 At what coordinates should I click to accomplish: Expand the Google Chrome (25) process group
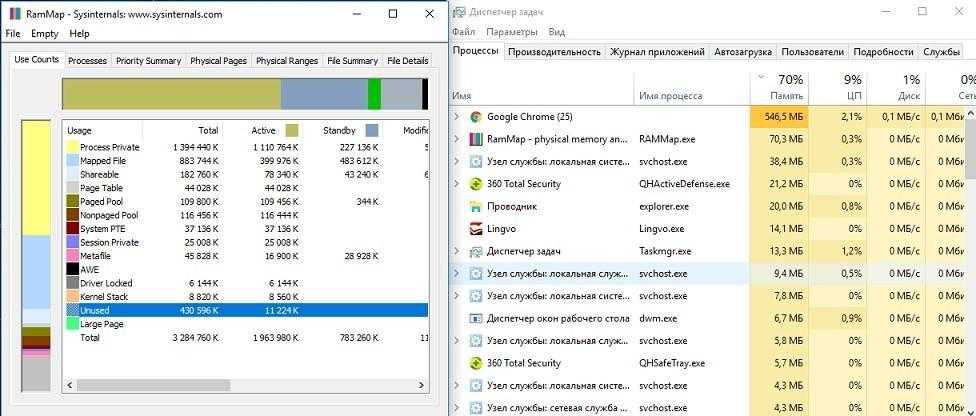point(457,118)
